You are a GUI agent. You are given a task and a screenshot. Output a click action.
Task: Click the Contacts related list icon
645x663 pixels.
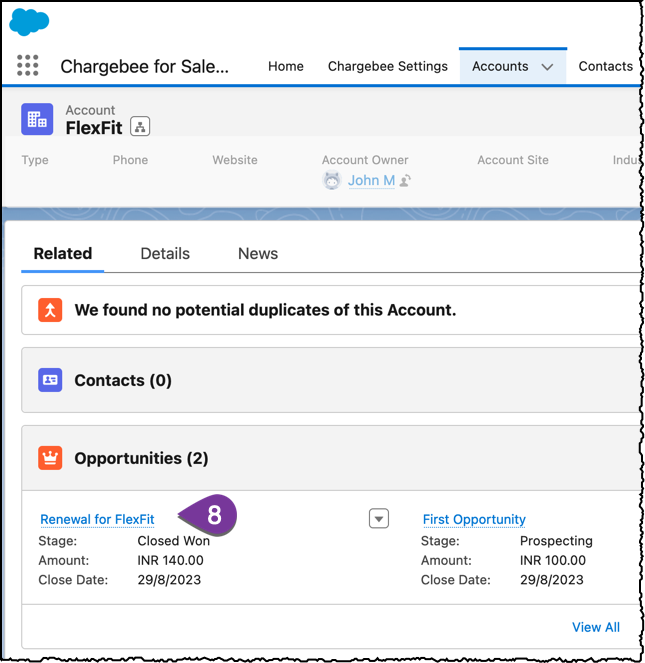tap(50, 380)
